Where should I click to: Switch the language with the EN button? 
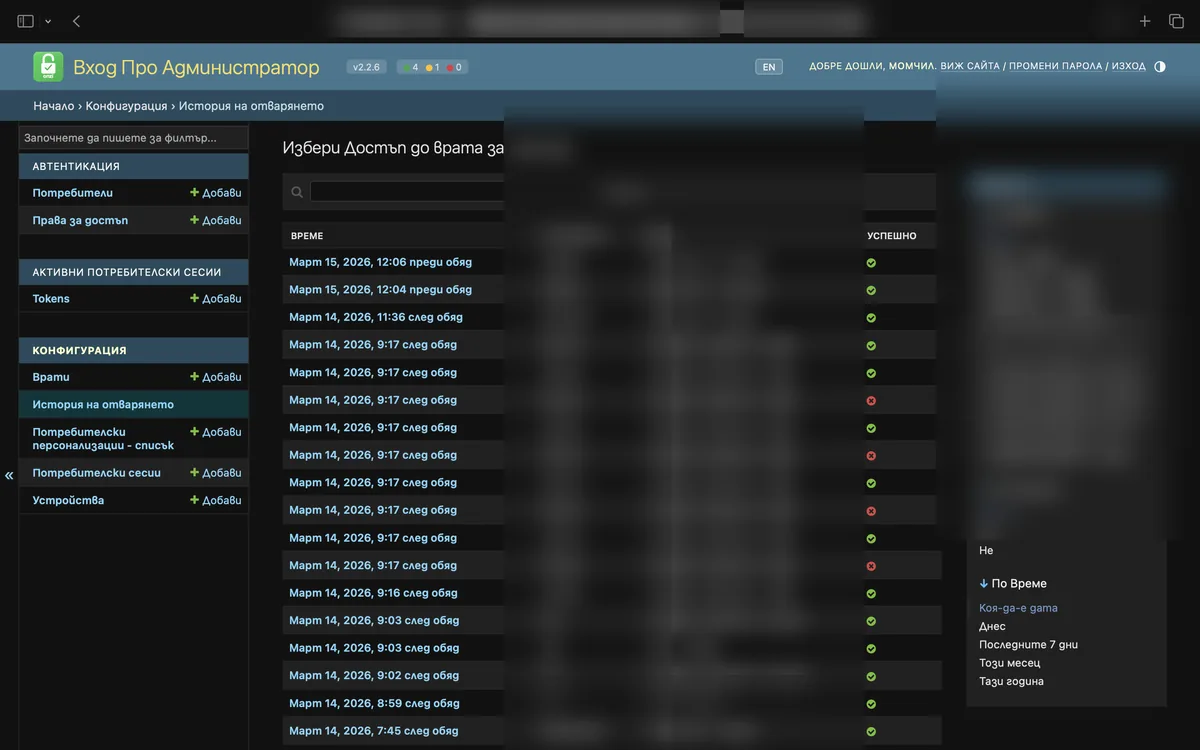pos(769,67)
